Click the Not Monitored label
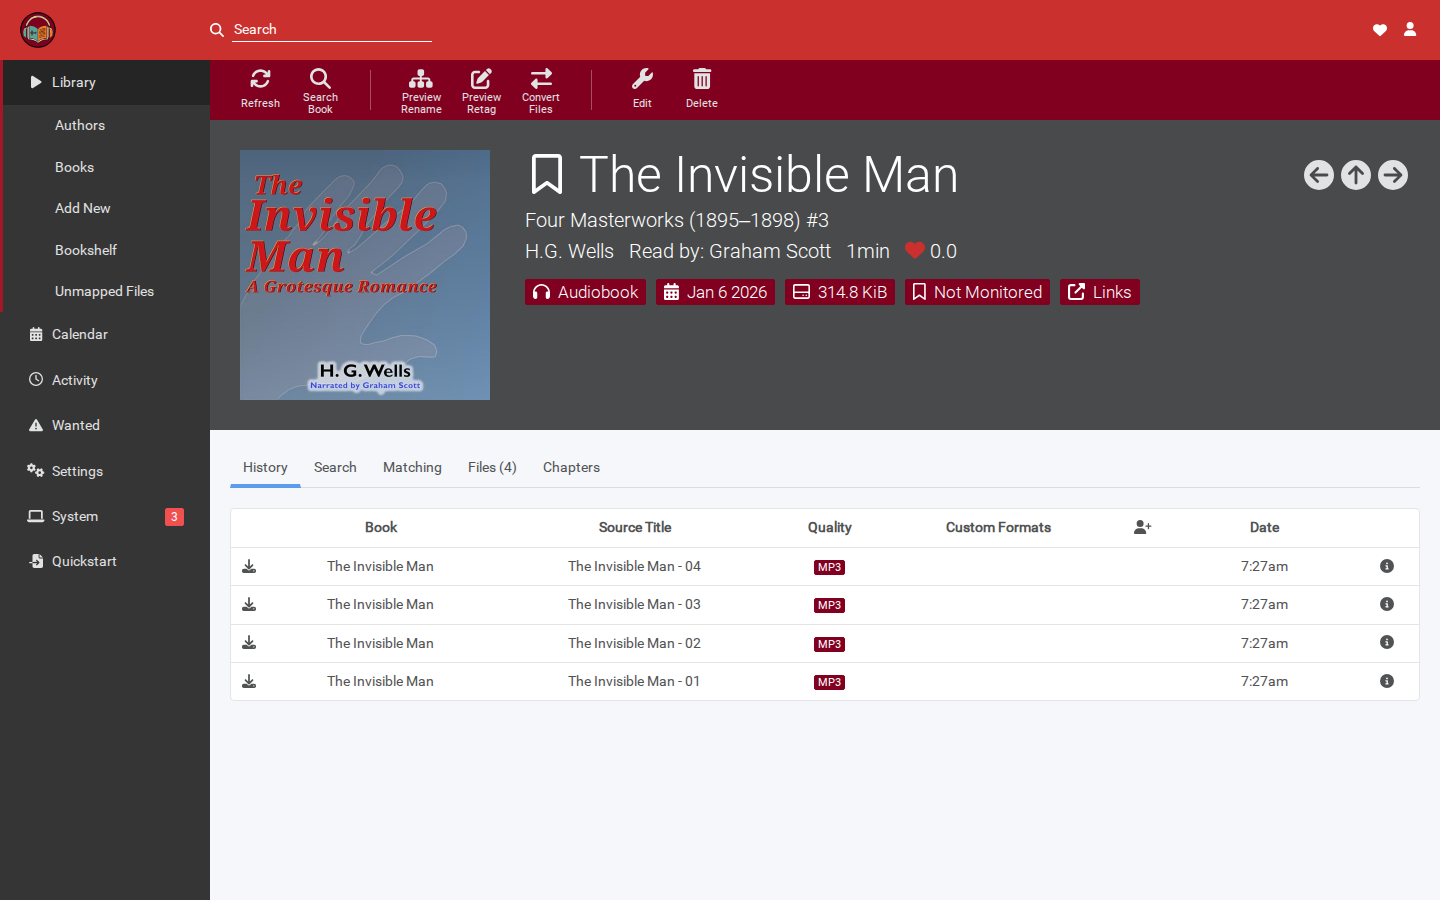Viewport: 1440px width, 900px height. [977, 292]
